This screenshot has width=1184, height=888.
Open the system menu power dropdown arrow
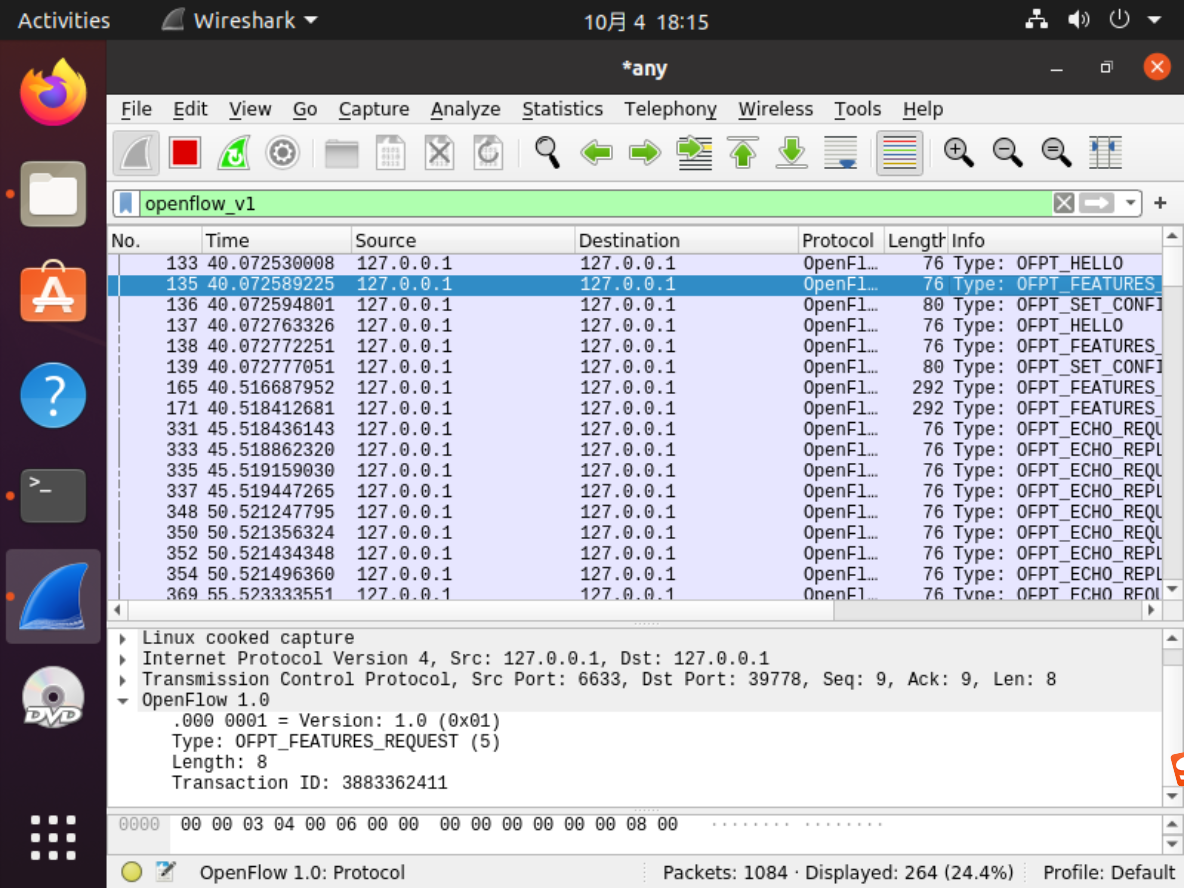coord(1155,20)
